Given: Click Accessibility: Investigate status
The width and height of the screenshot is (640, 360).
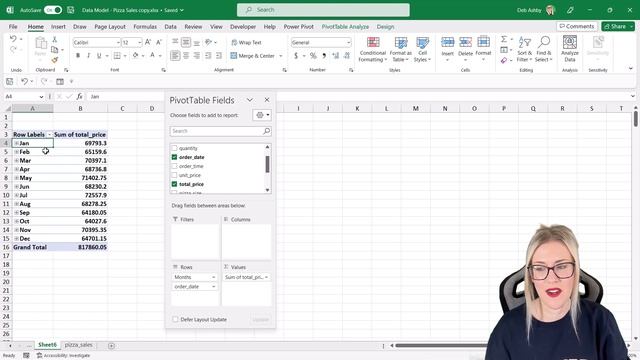Looking at the screenshot, I should tap(63, 356).
